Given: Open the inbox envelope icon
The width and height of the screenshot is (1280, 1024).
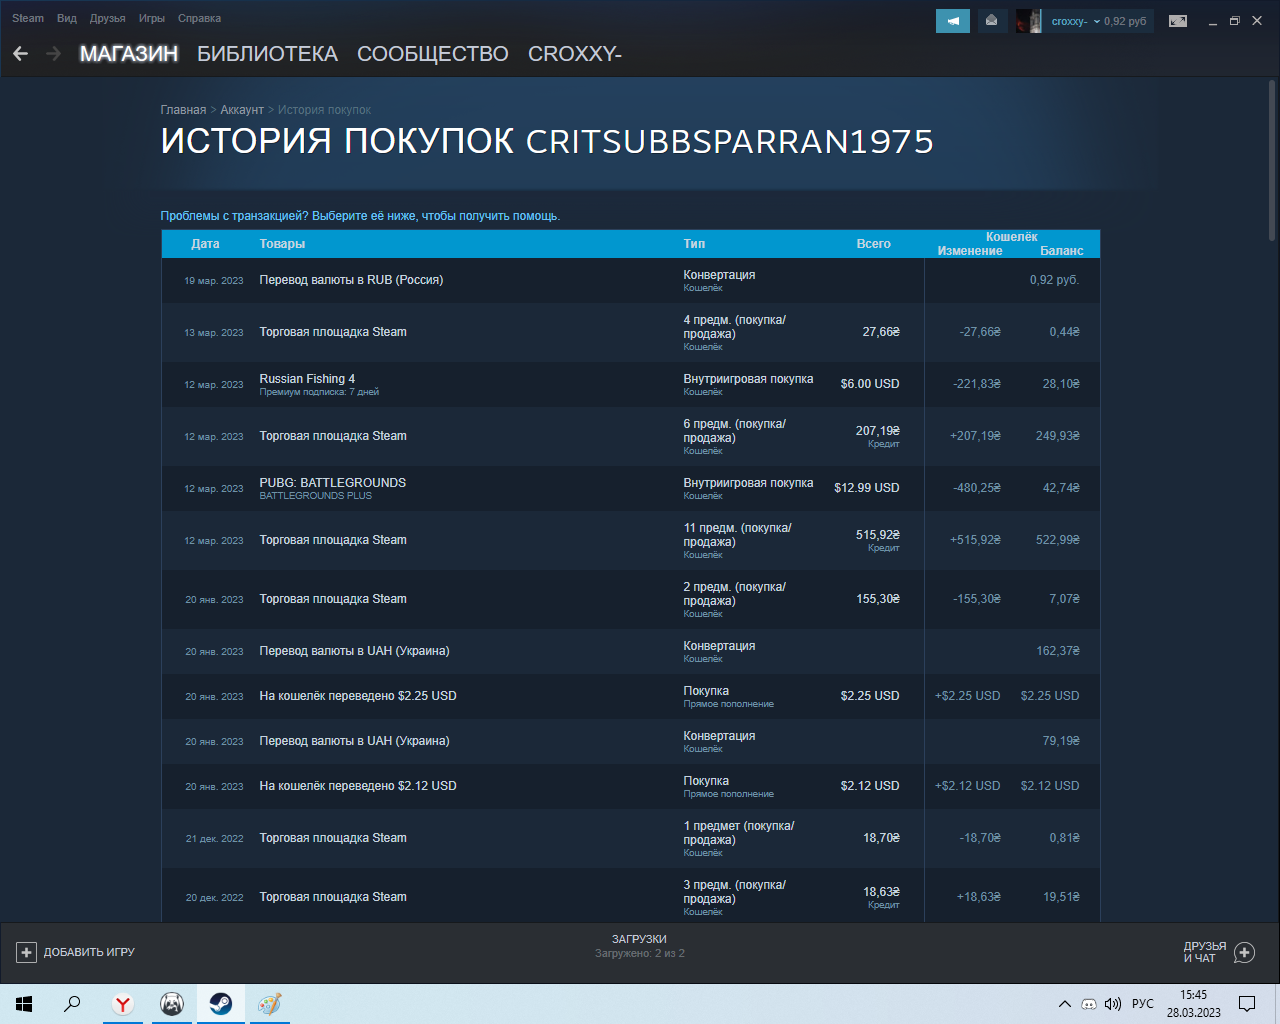Looking at the screenshot, I should tap(991, 21).
